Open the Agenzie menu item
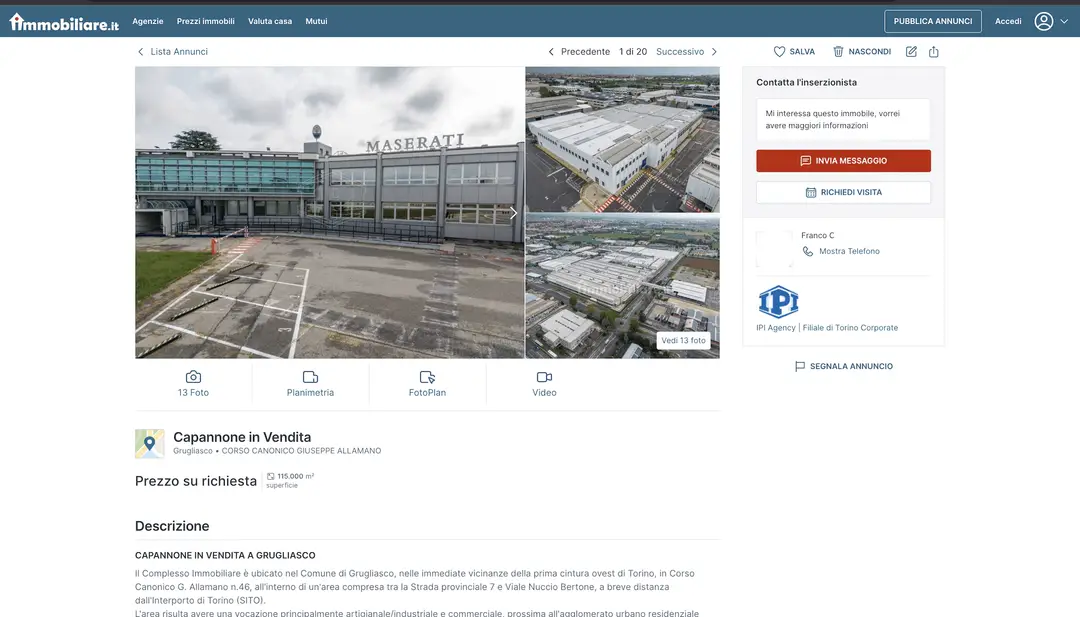The height and width of the screenshot is (617, 1080). (147, 21)
